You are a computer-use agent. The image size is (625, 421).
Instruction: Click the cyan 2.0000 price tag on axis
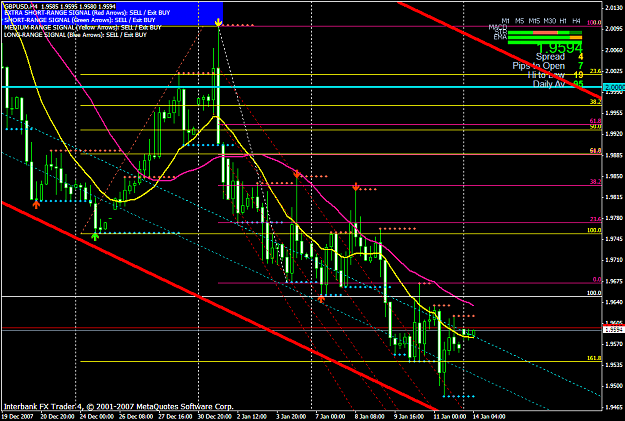[x=613, y=87]
